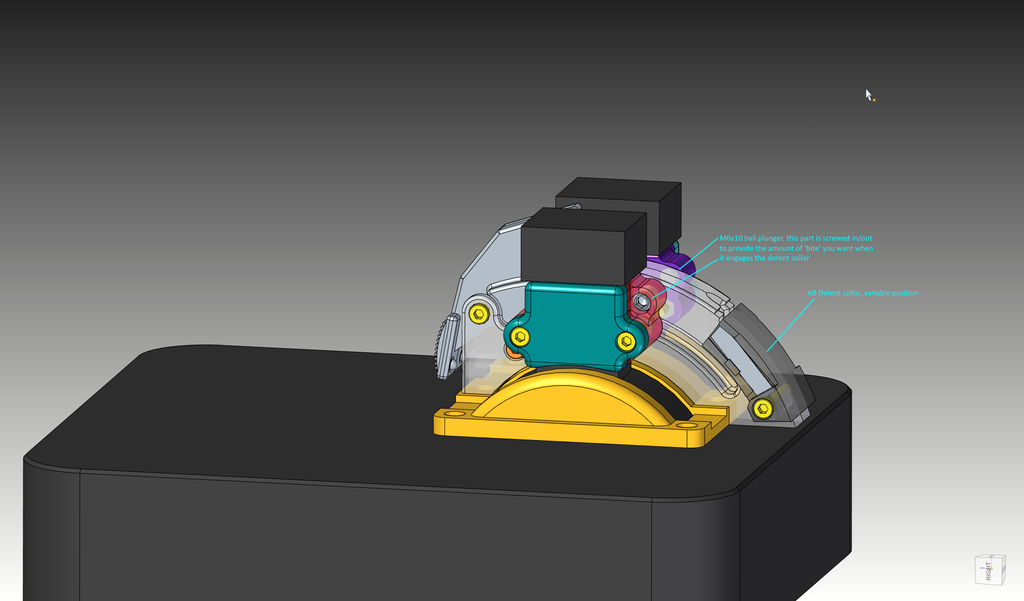This screenshot has height=601, width=1024.
Task: Select the right yellow bolt on teal clamp
Action: [x=626, y=341]
